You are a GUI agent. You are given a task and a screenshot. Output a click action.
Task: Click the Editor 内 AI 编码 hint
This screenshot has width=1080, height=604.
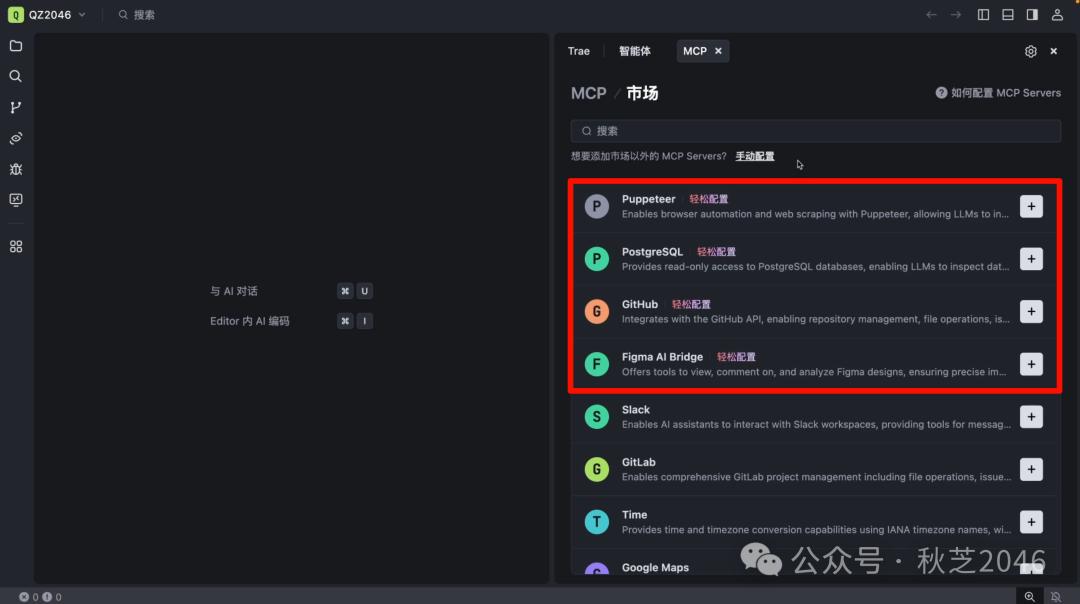pyautogui.click(x=249, y=321)
